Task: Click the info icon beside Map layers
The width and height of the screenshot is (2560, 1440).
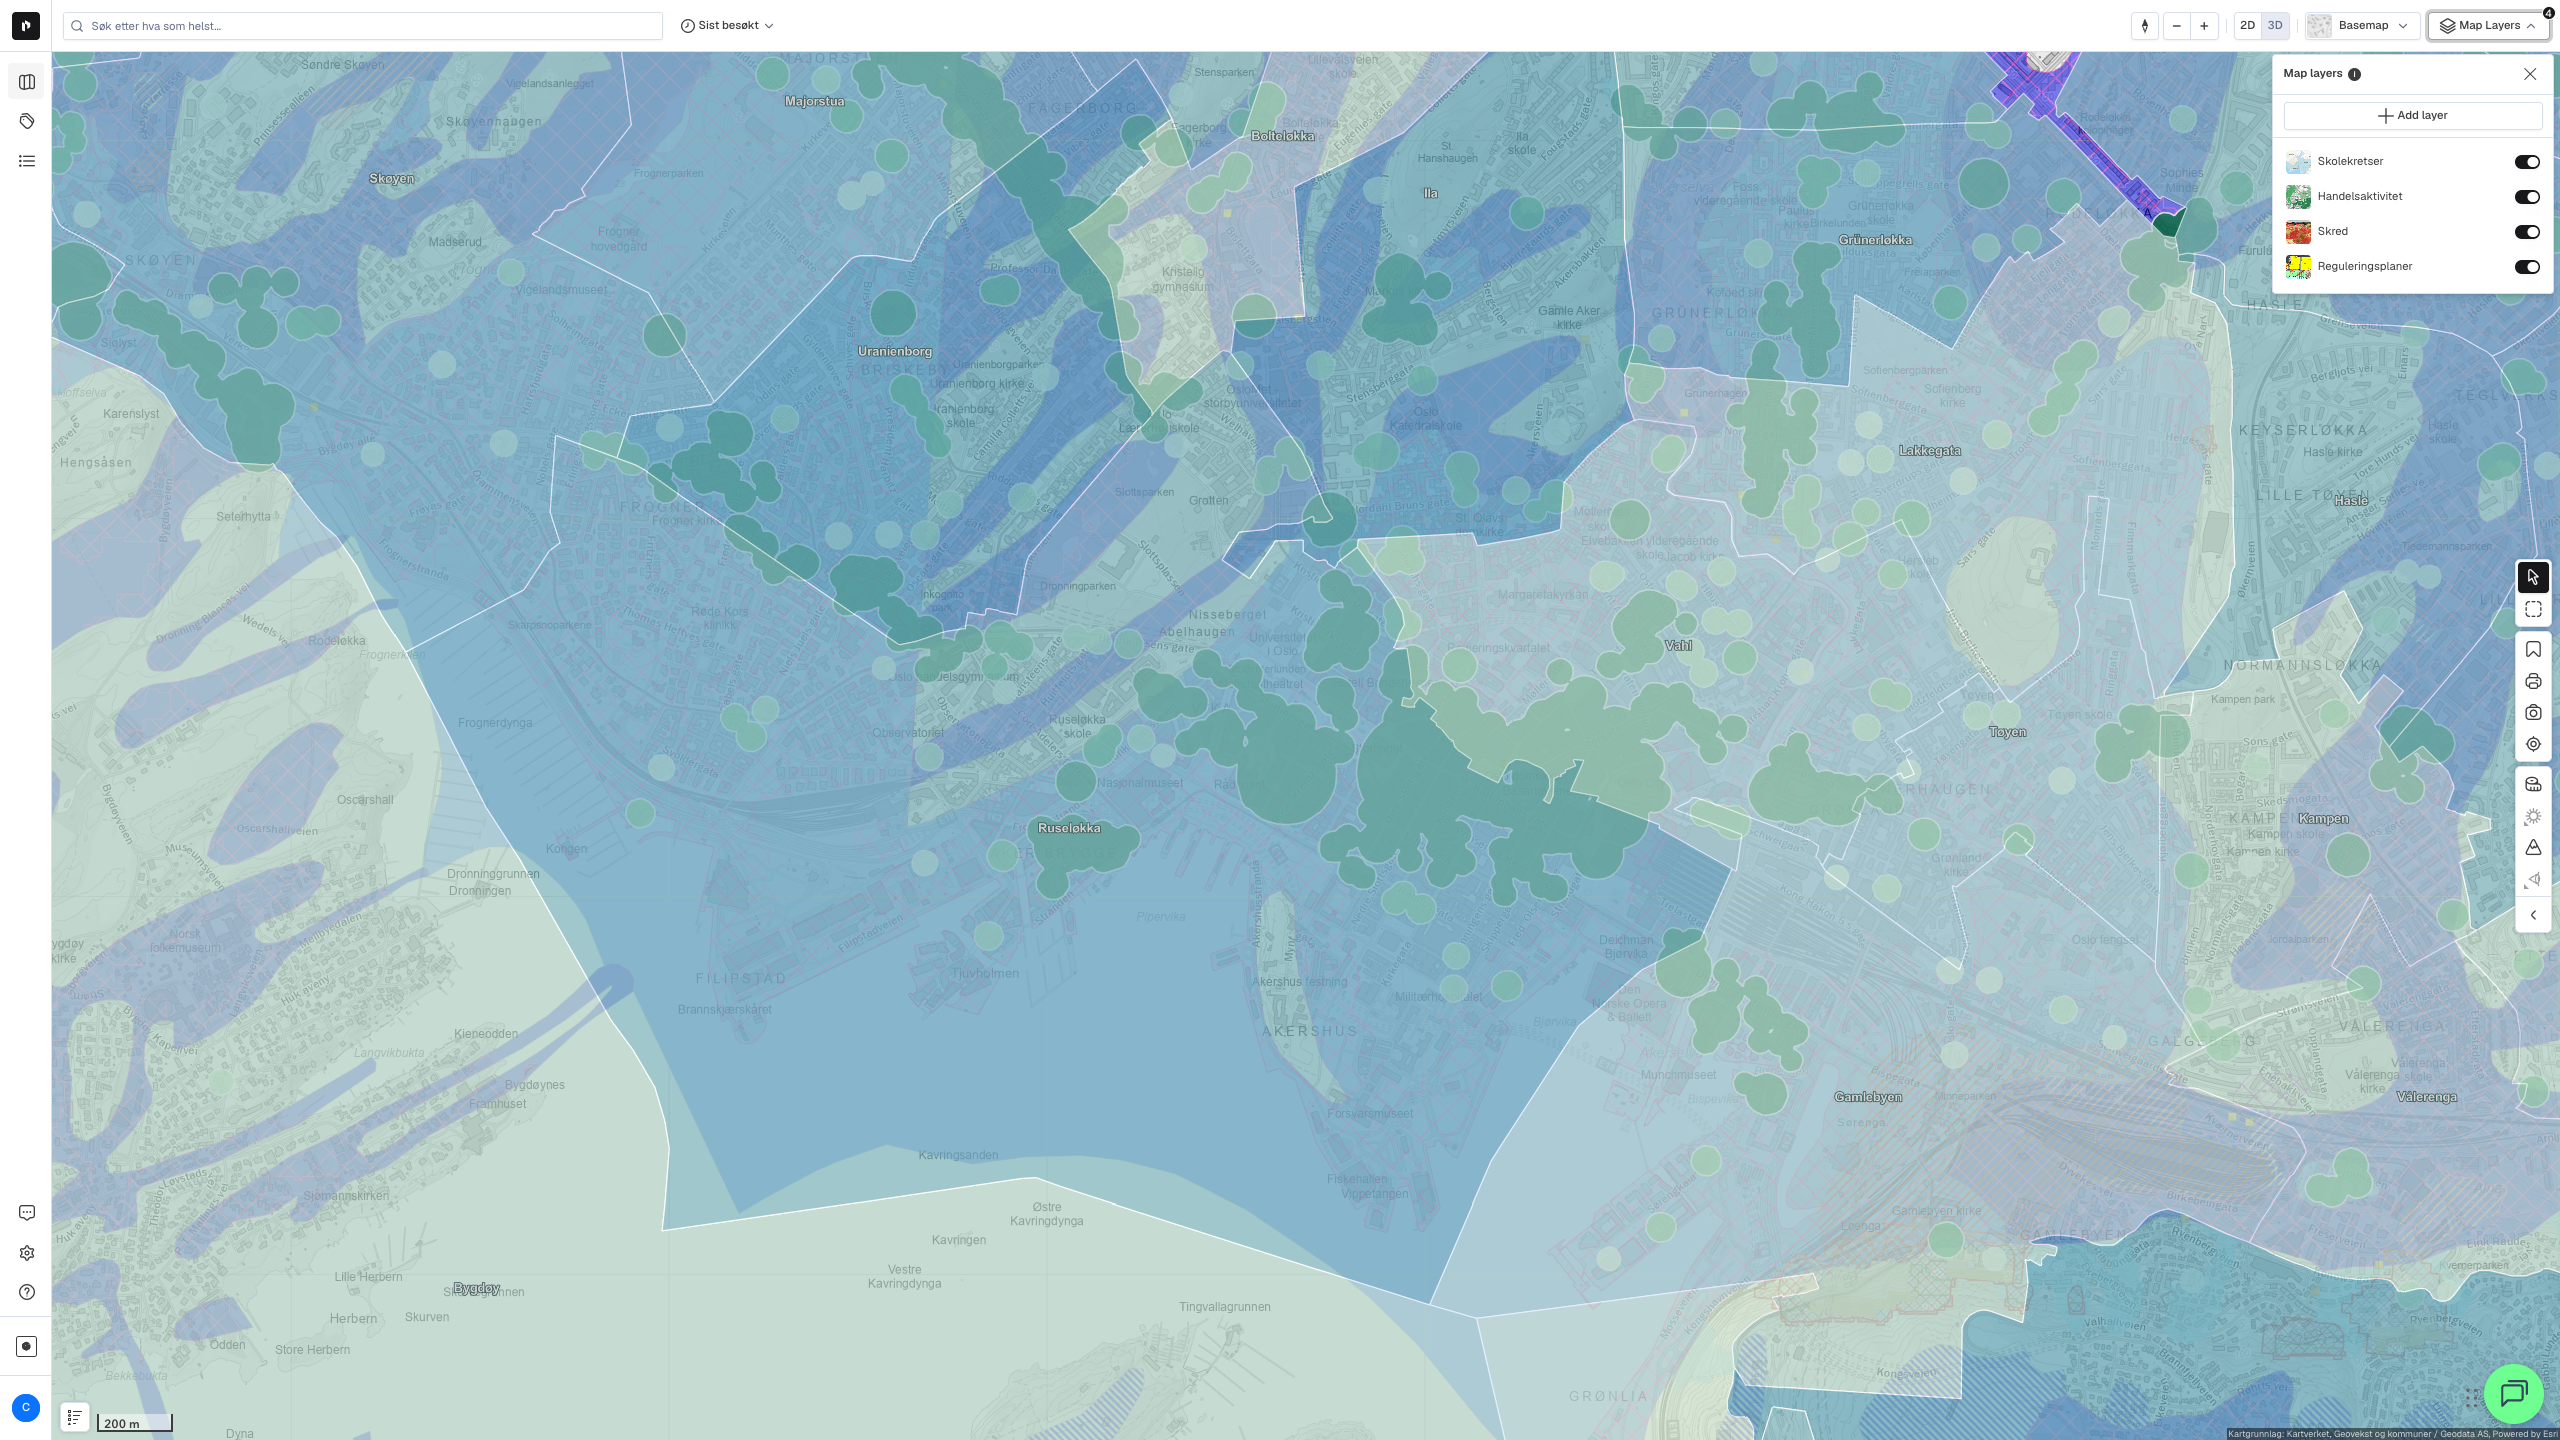Action: 2354,74
